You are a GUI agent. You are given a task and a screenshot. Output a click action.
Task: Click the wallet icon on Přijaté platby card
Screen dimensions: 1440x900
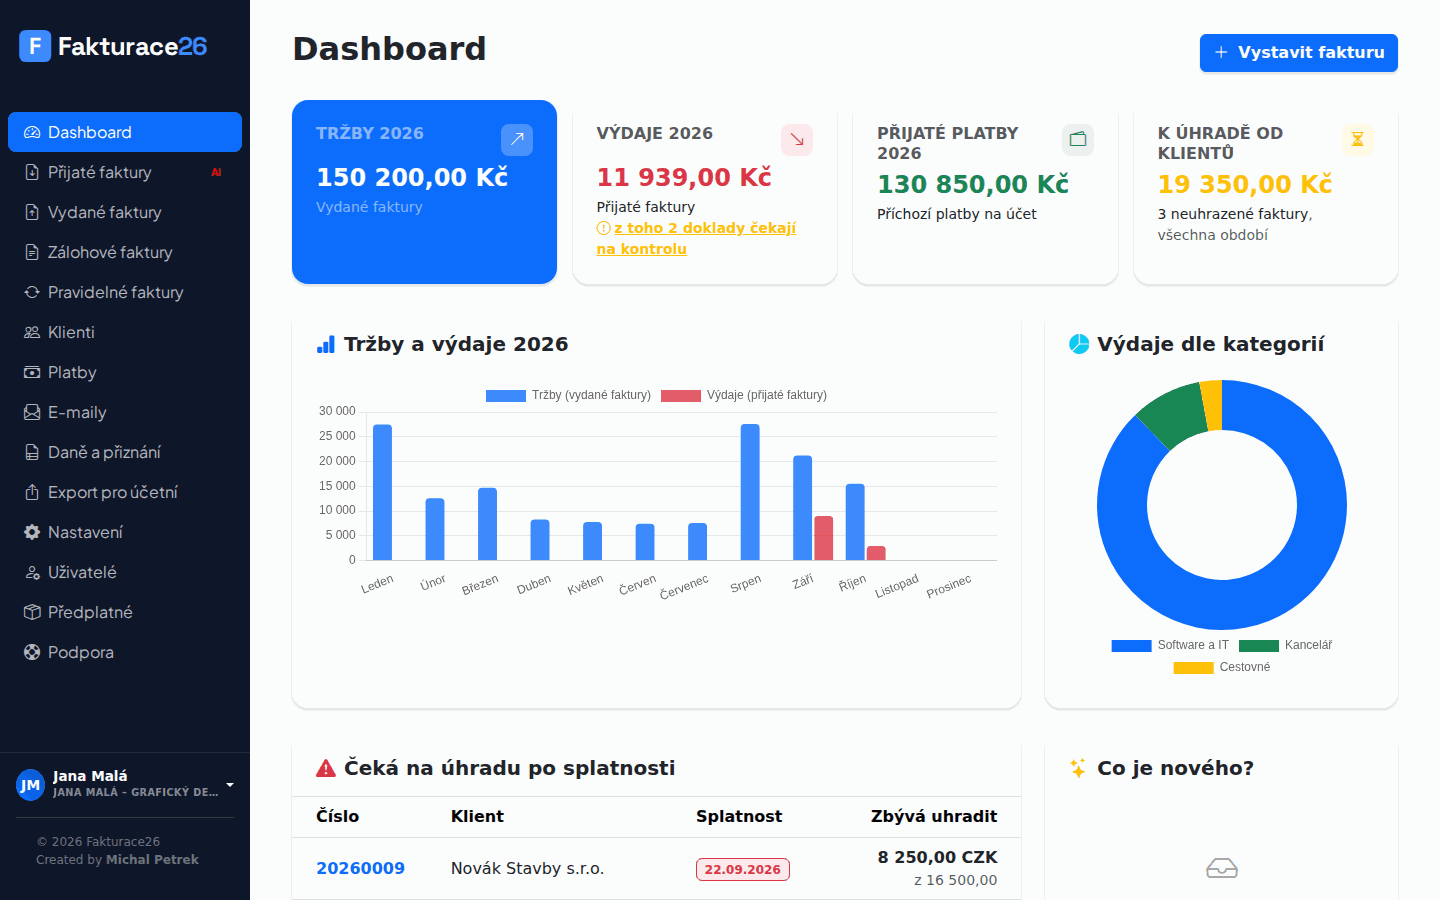pos(1078,140)
